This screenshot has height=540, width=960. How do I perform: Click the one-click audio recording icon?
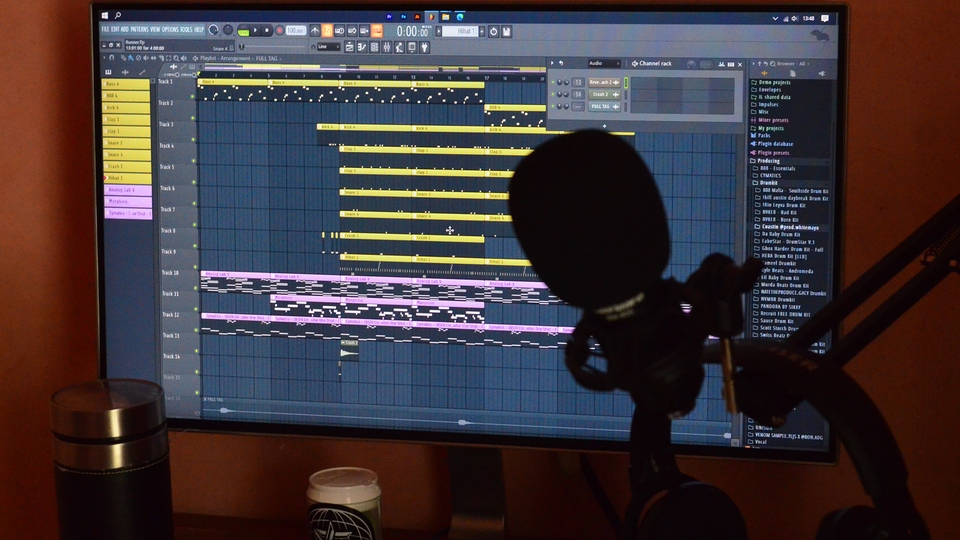(493, 31)
